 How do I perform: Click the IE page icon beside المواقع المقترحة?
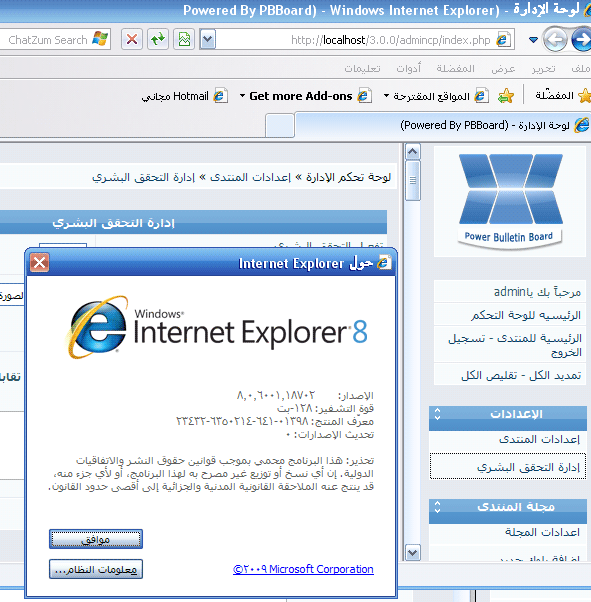482,96
